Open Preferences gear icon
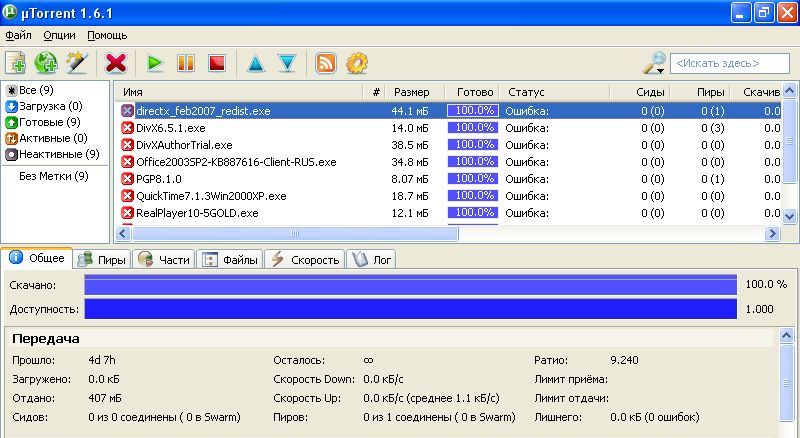This screenshot has height=438, width=800. coord(357,63)
